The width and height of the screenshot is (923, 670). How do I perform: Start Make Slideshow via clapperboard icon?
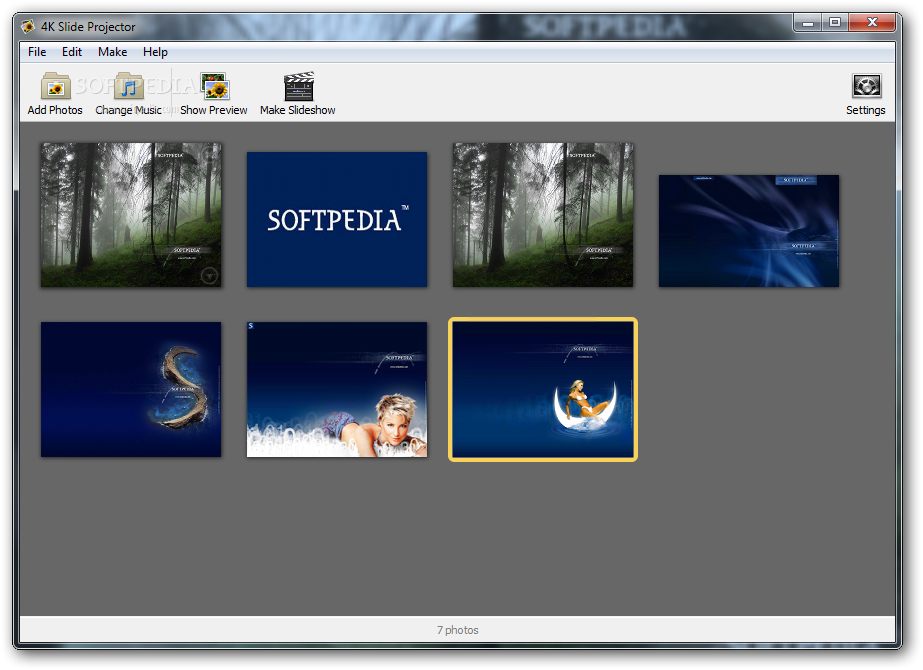pos(298,87)
